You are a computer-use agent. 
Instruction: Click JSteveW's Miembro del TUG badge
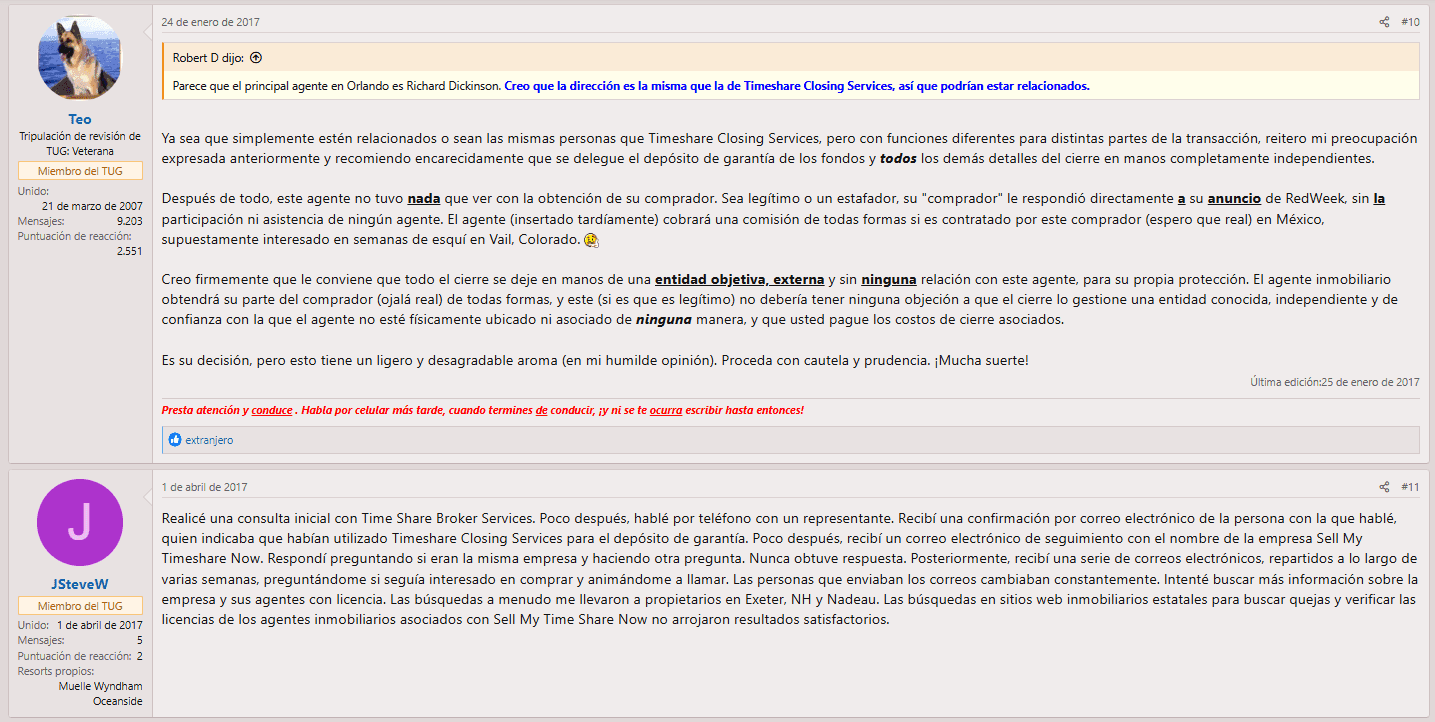tap(80, 606)
